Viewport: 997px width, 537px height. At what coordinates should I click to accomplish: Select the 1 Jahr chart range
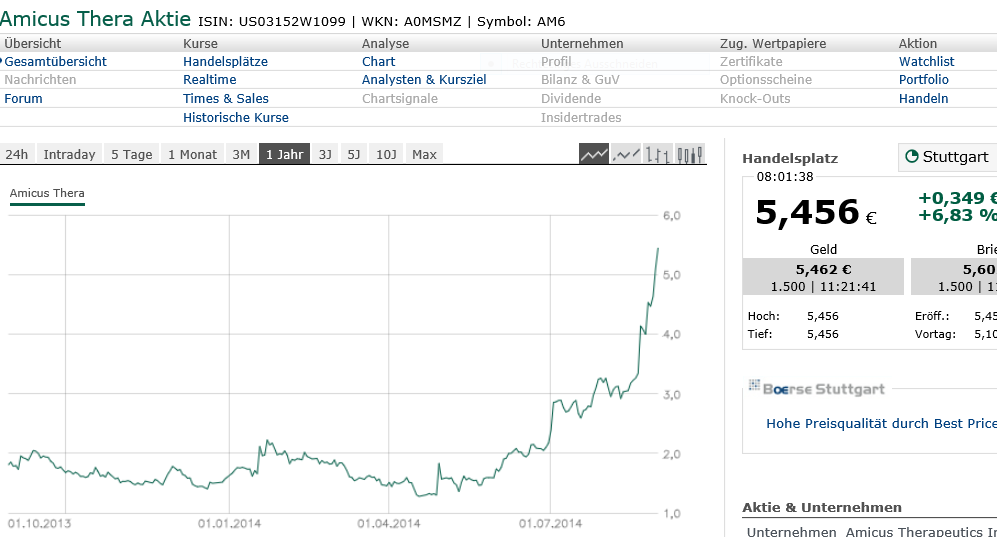pyautogui.click(x=284, y=154)
